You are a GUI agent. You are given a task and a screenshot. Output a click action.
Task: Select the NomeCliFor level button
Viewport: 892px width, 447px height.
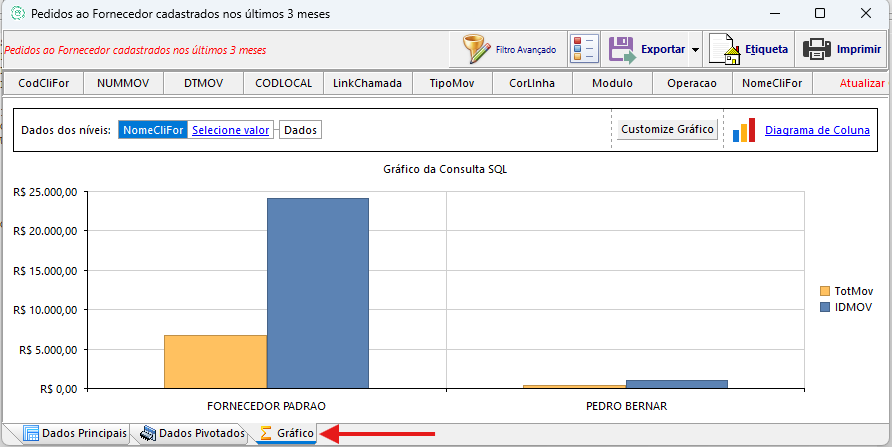coord(153,130)
